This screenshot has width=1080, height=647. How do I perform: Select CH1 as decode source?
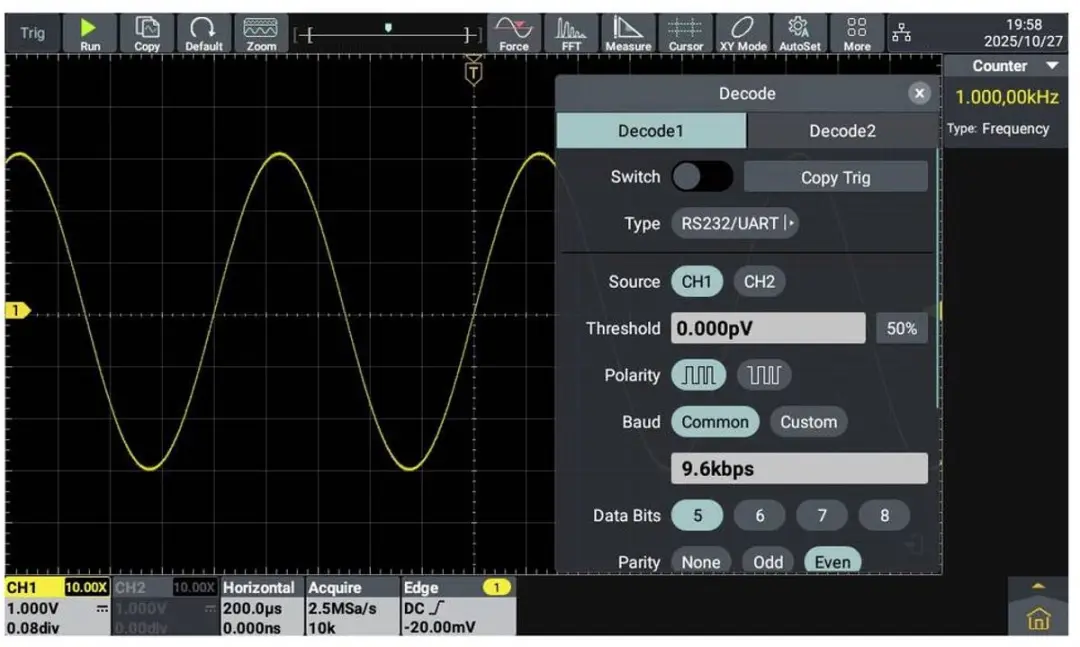696,281
